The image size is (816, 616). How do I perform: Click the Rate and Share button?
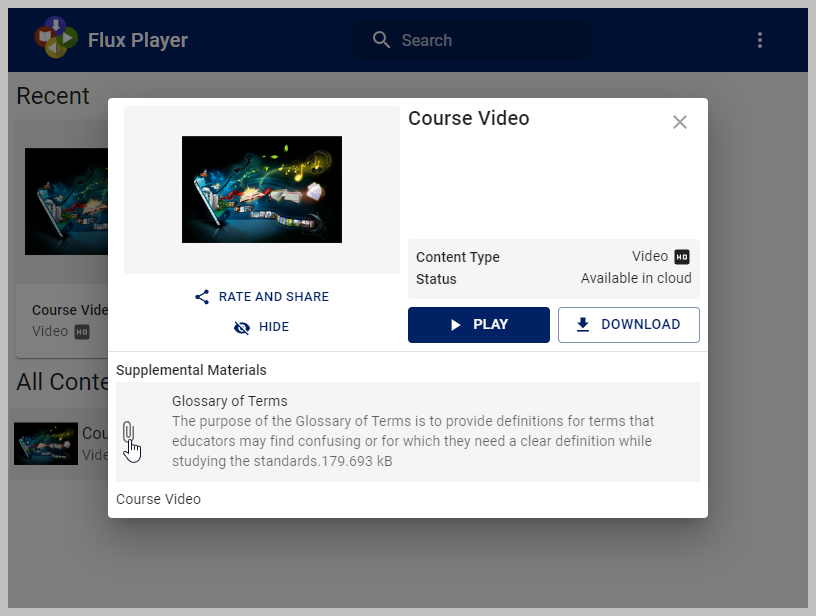pos(262,297)
